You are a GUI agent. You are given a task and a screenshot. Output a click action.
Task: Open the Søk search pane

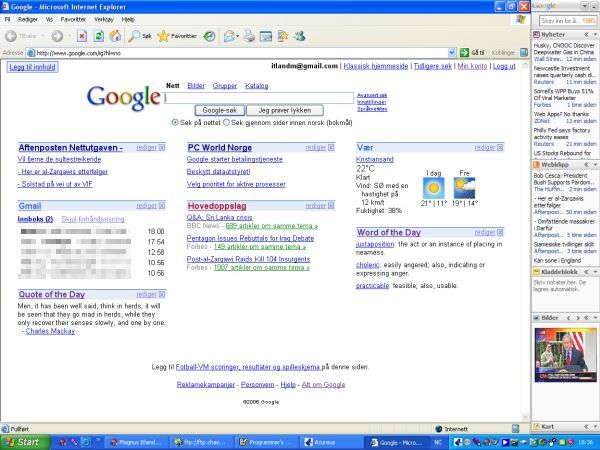[140, 36]
